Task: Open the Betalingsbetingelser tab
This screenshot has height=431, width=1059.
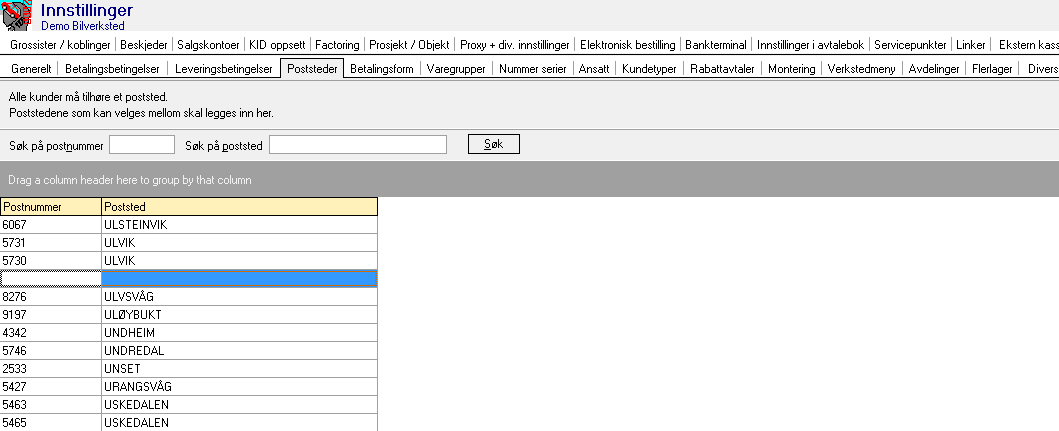Action: click(x=113, y=69)
